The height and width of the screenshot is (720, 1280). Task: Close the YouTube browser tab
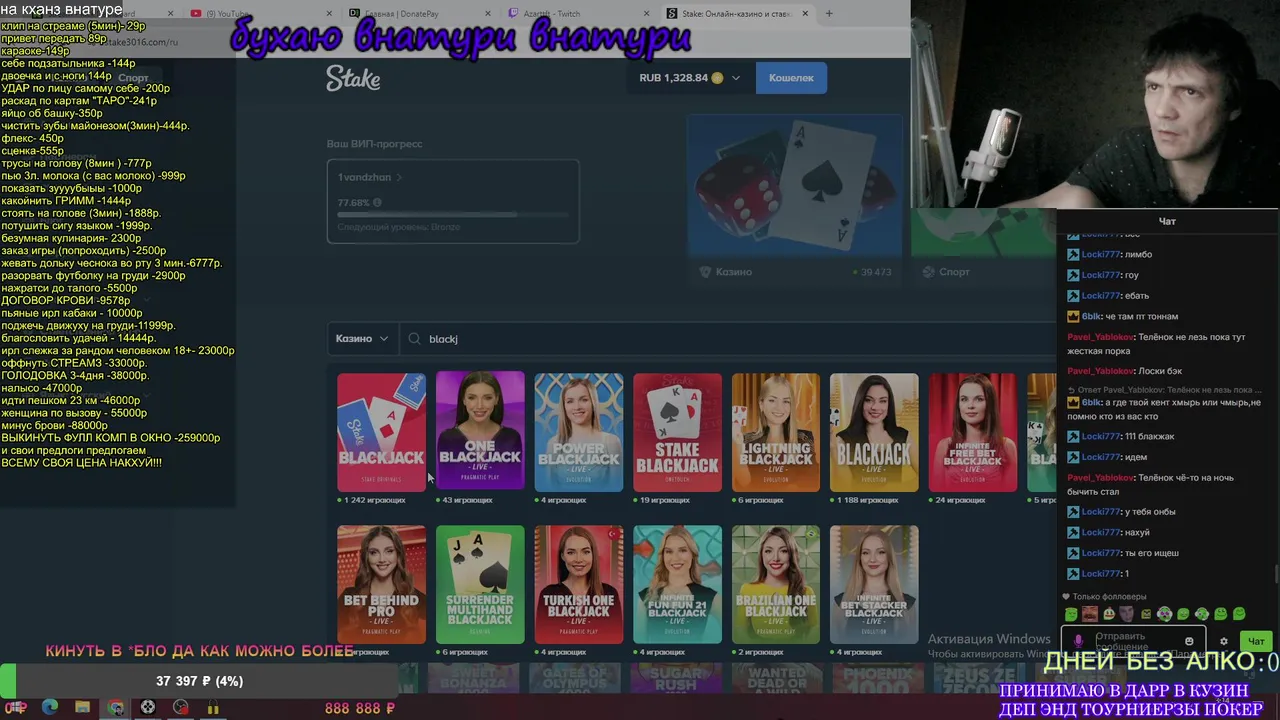327,14
